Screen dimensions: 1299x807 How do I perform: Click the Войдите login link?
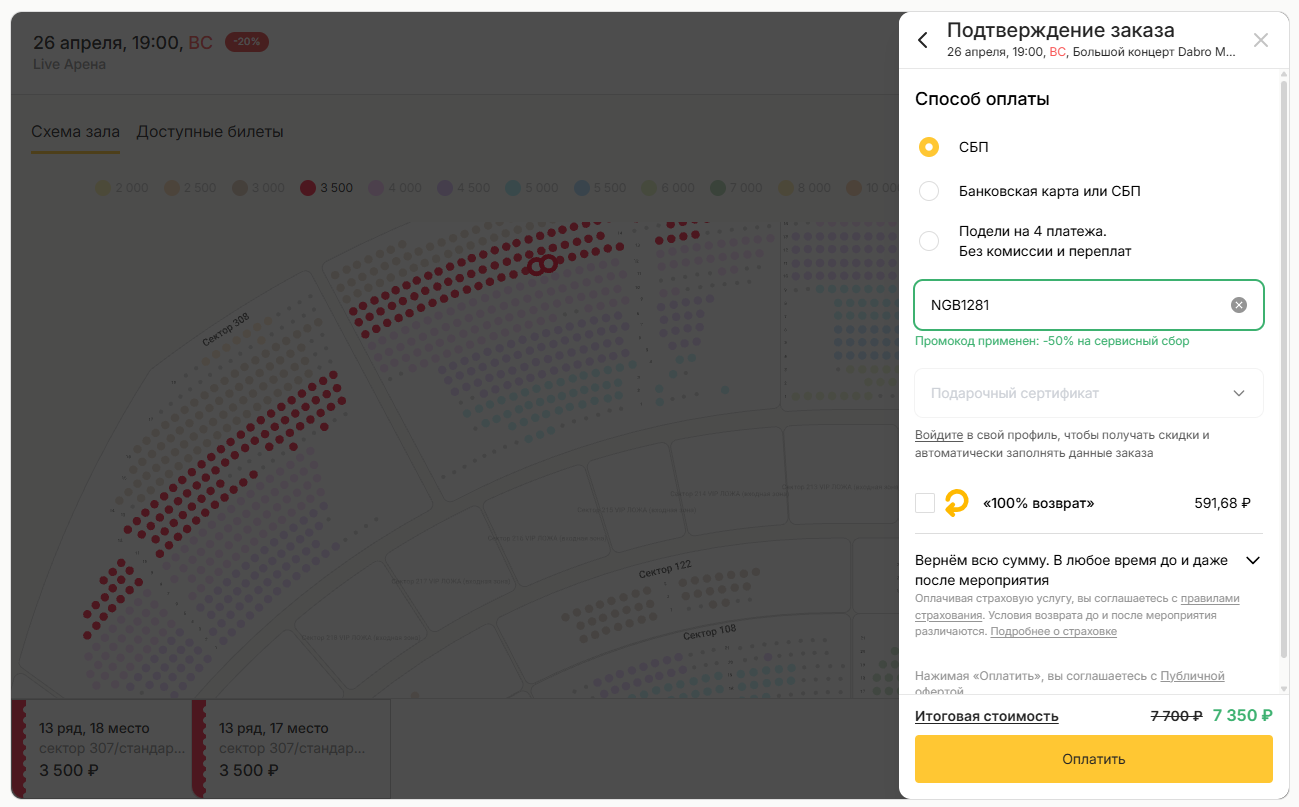click(938, 435)
